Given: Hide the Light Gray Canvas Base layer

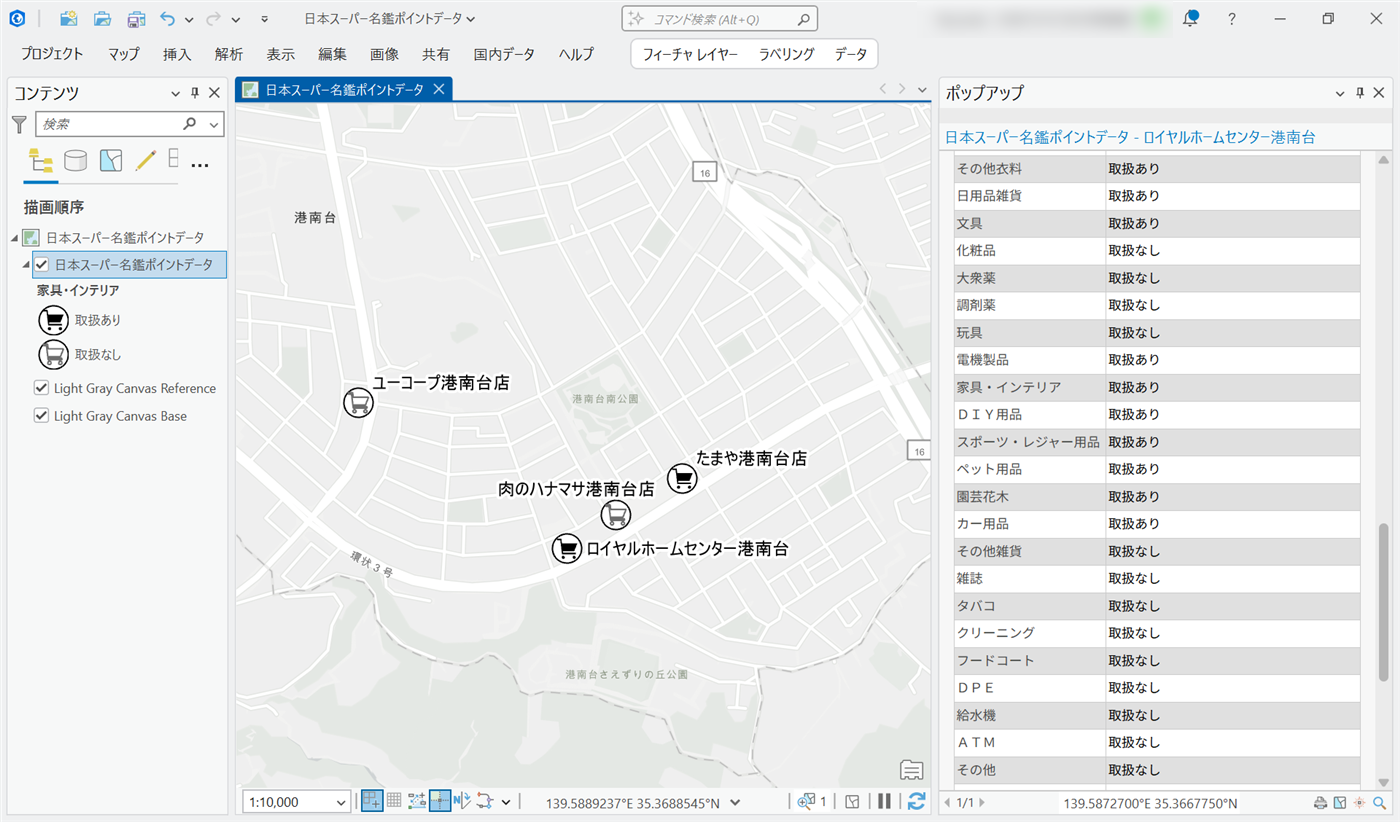Looking at the screenshot, I should point(42,416).
